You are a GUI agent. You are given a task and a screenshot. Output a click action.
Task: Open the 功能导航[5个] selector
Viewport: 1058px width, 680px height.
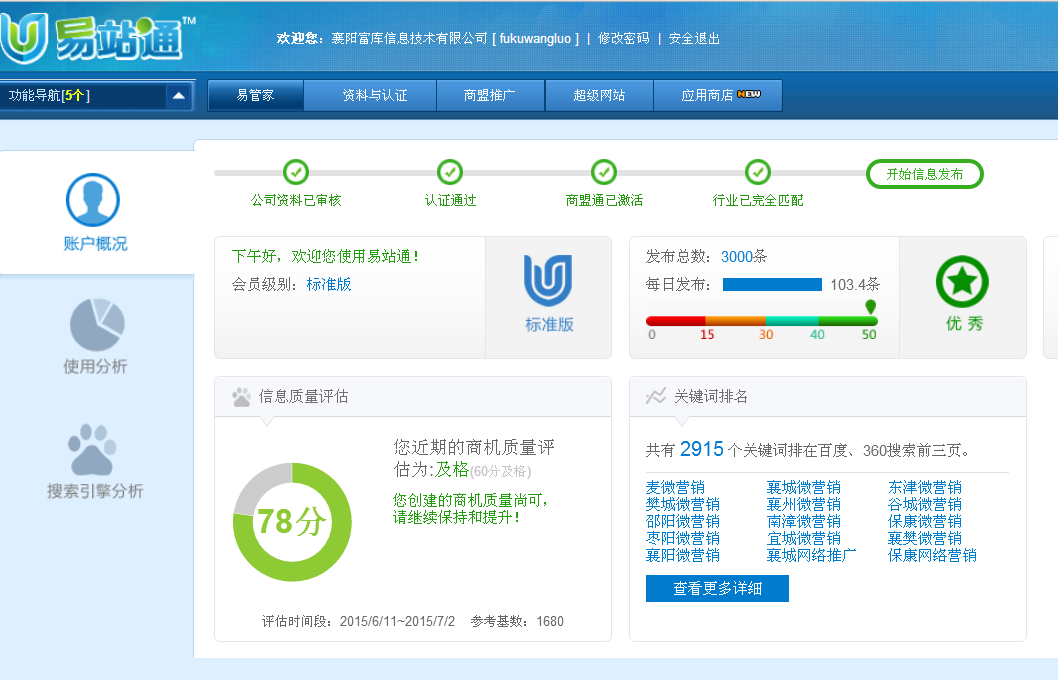tap(97, 96)
